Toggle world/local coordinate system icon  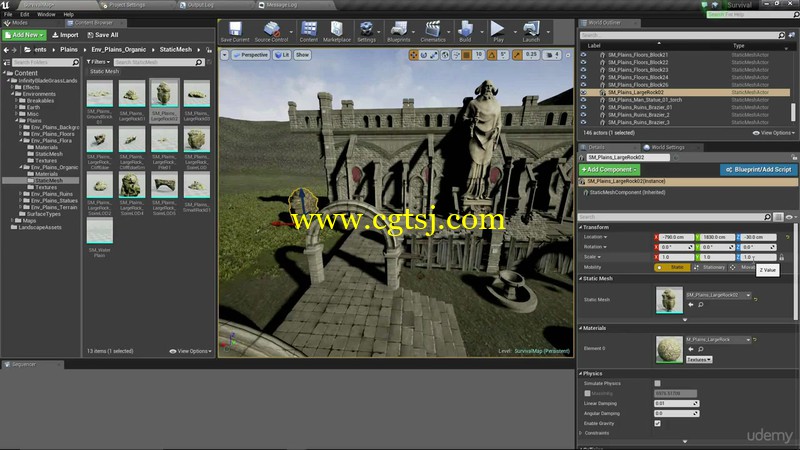click(445, 55)
